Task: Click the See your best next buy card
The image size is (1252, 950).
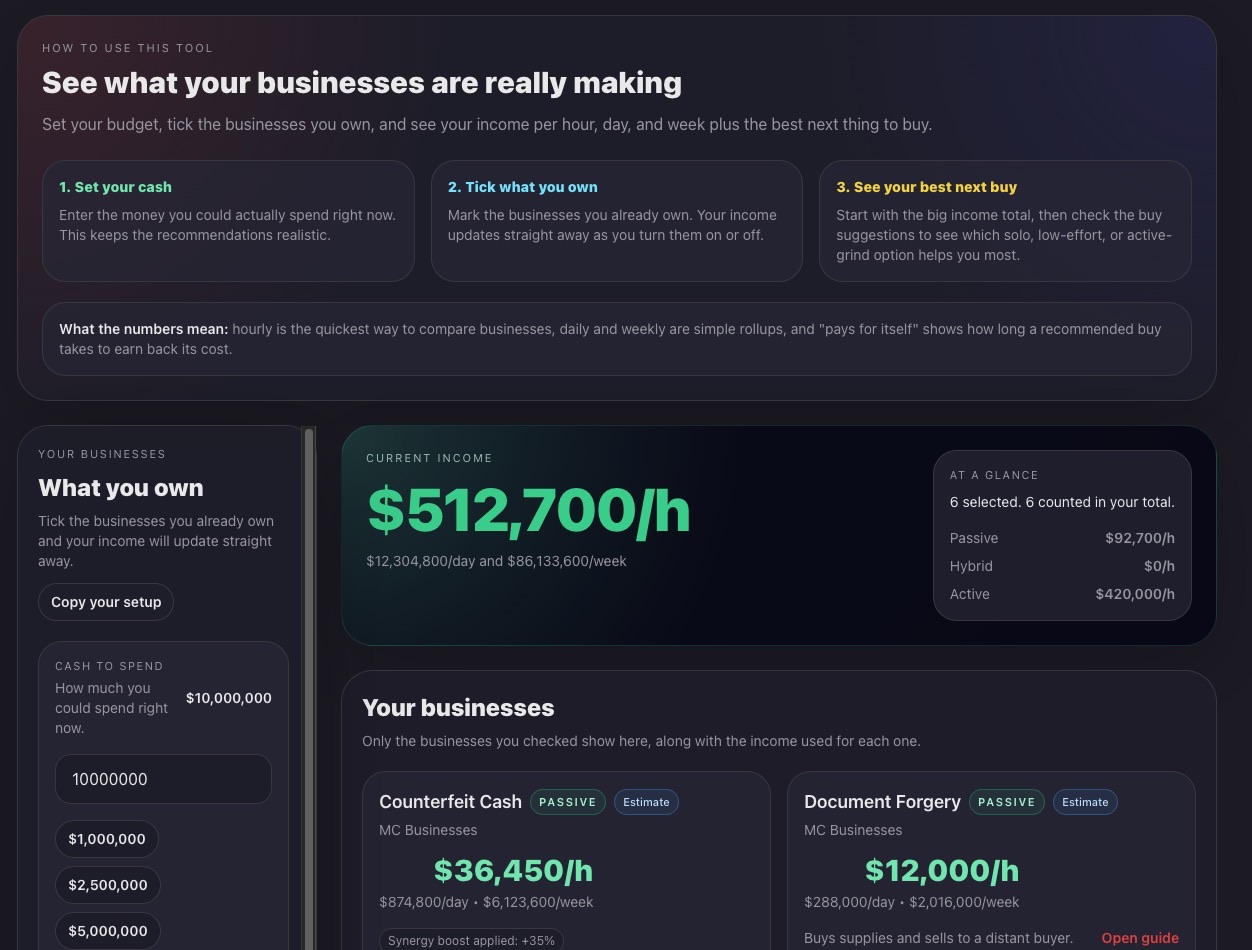Action: coord(1006,220)
